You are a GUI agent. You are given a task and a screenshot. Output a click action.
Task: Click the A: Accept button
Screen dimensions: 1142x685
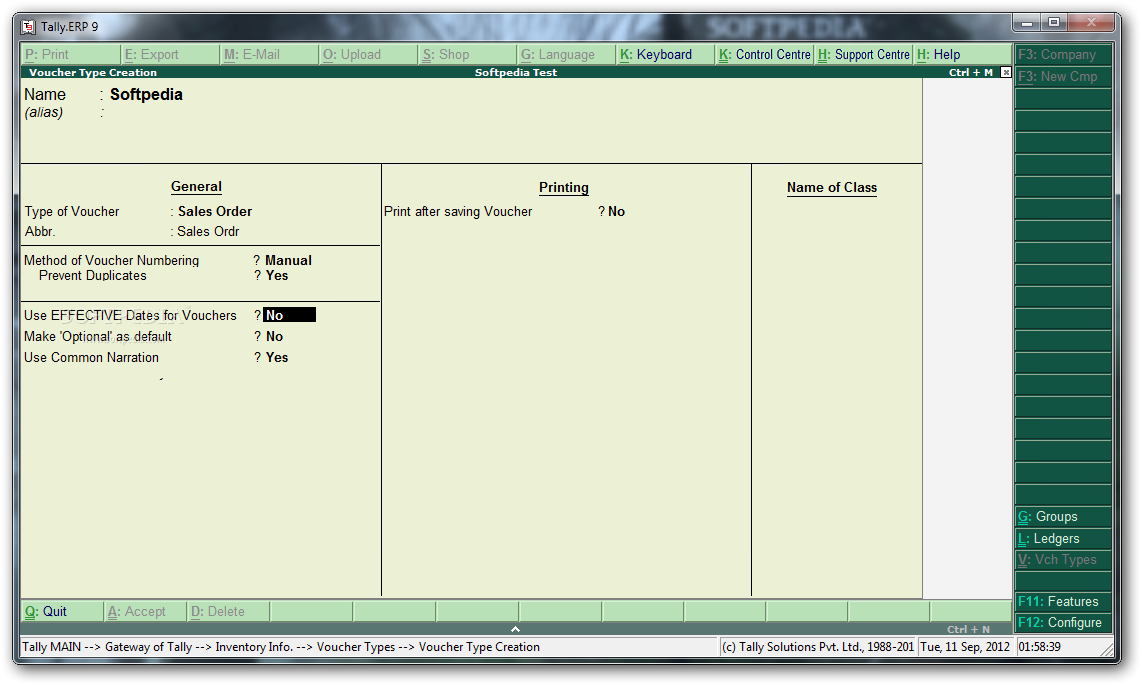click(x=145, y=611)
